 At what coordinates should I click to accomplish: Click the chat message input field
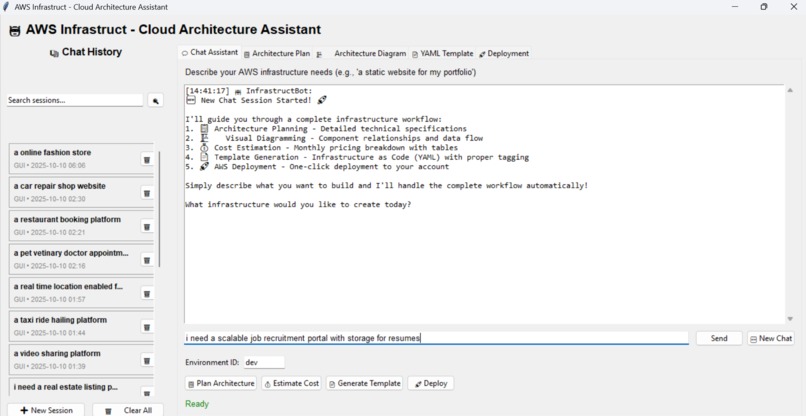[436, 338]
